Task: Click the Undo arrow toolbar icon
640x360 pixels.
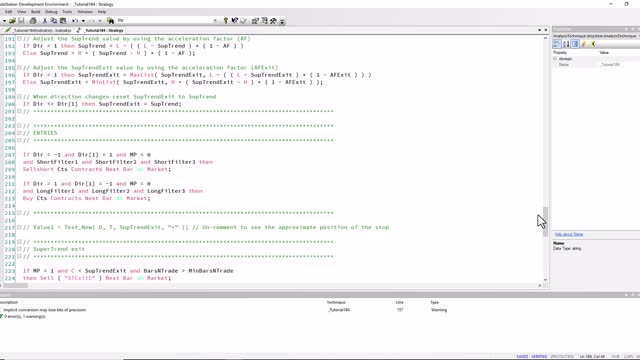Action: 75,20
